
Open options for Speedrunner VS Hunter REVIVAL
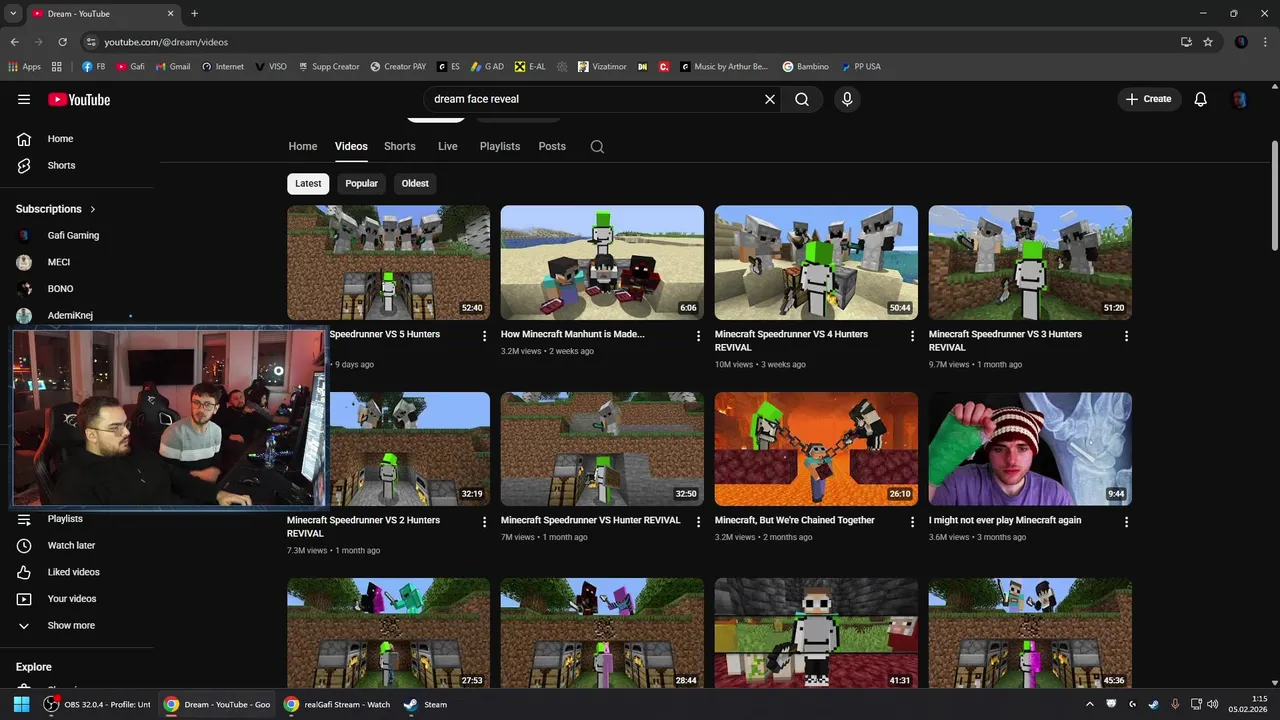coord(699,522)
